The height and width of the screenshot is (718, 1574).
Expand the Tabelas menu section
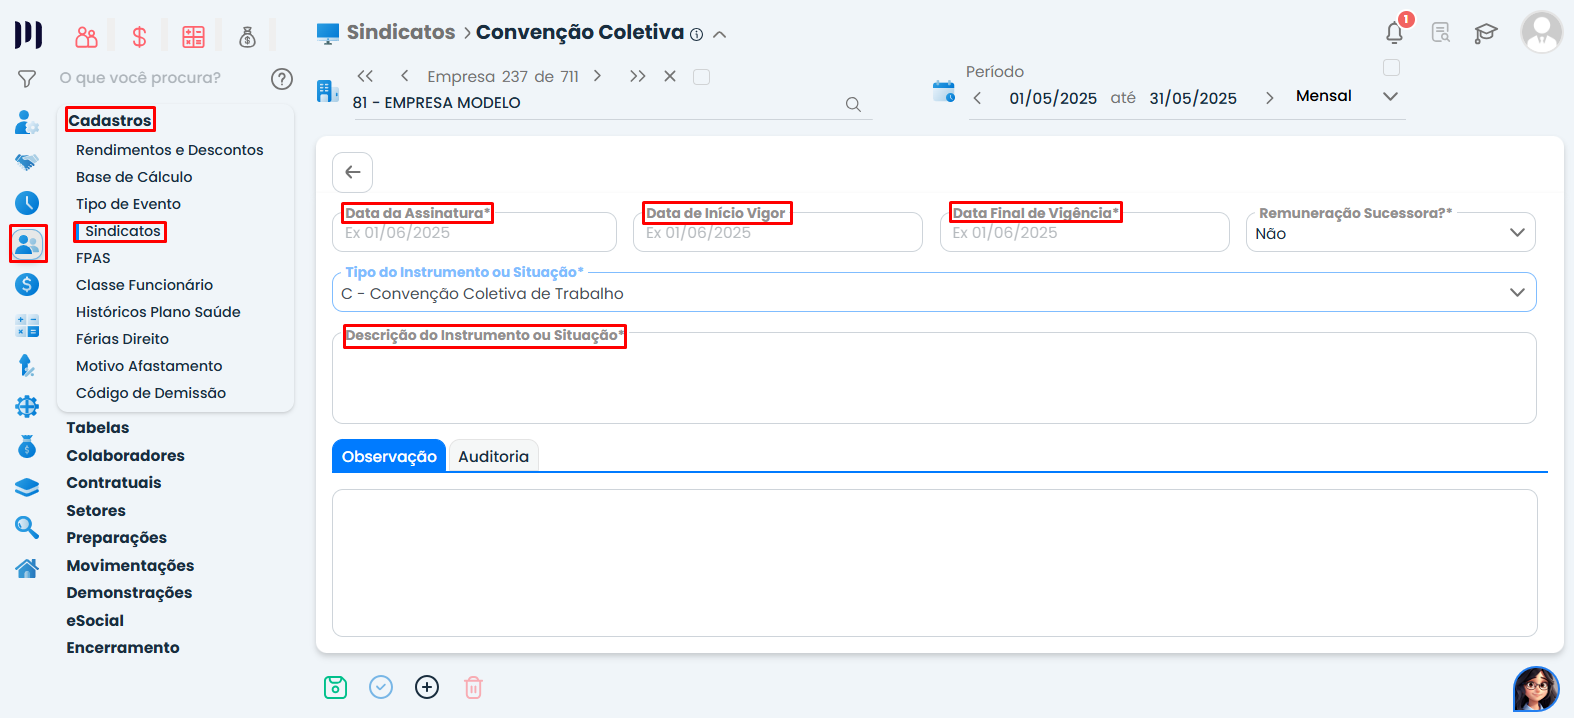(98, 428)
